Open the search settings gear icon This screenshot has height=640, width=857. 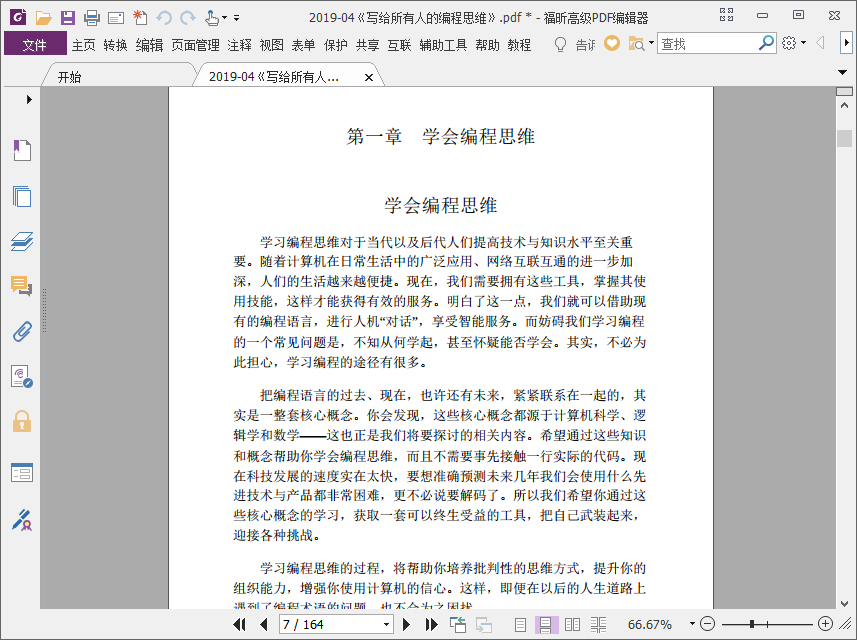click(789, 43)
